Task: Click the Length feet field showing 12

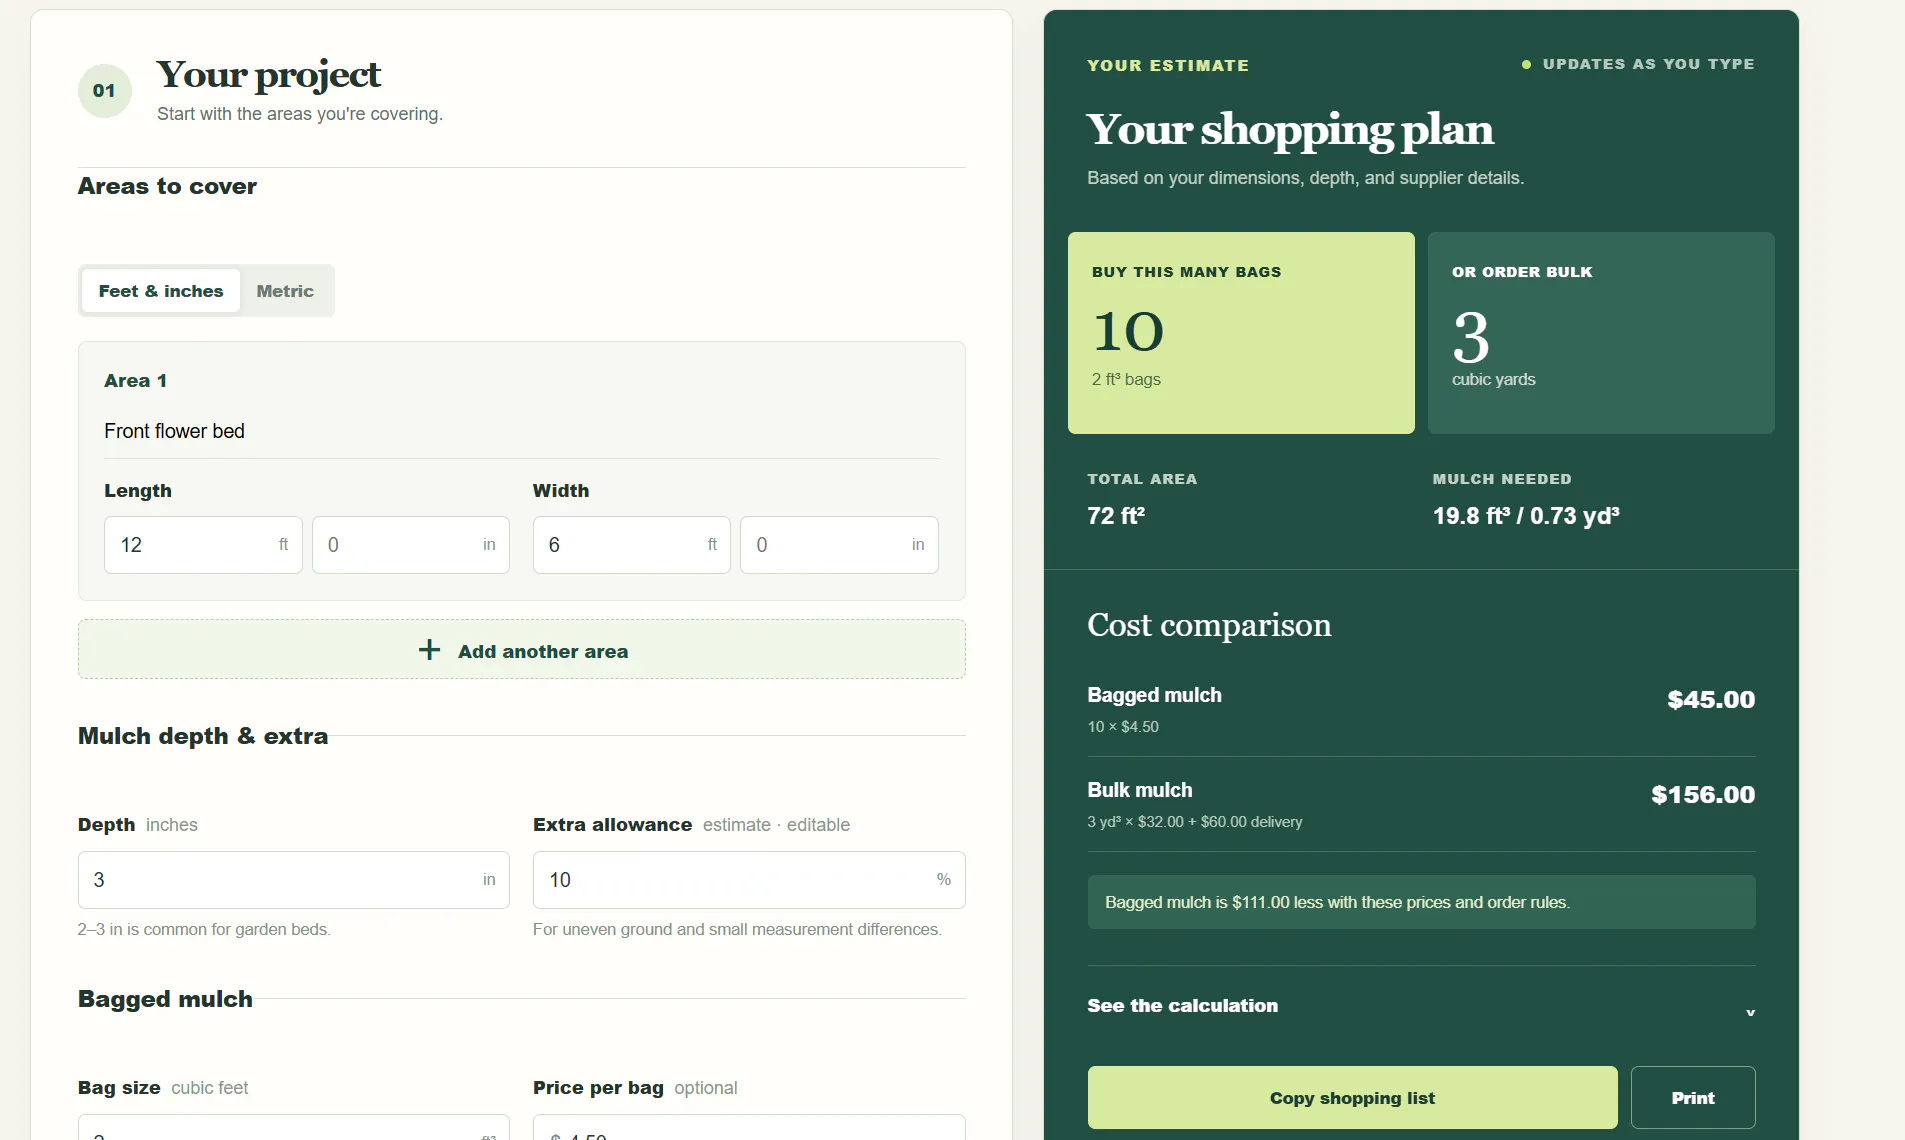Action: (203, 545)
